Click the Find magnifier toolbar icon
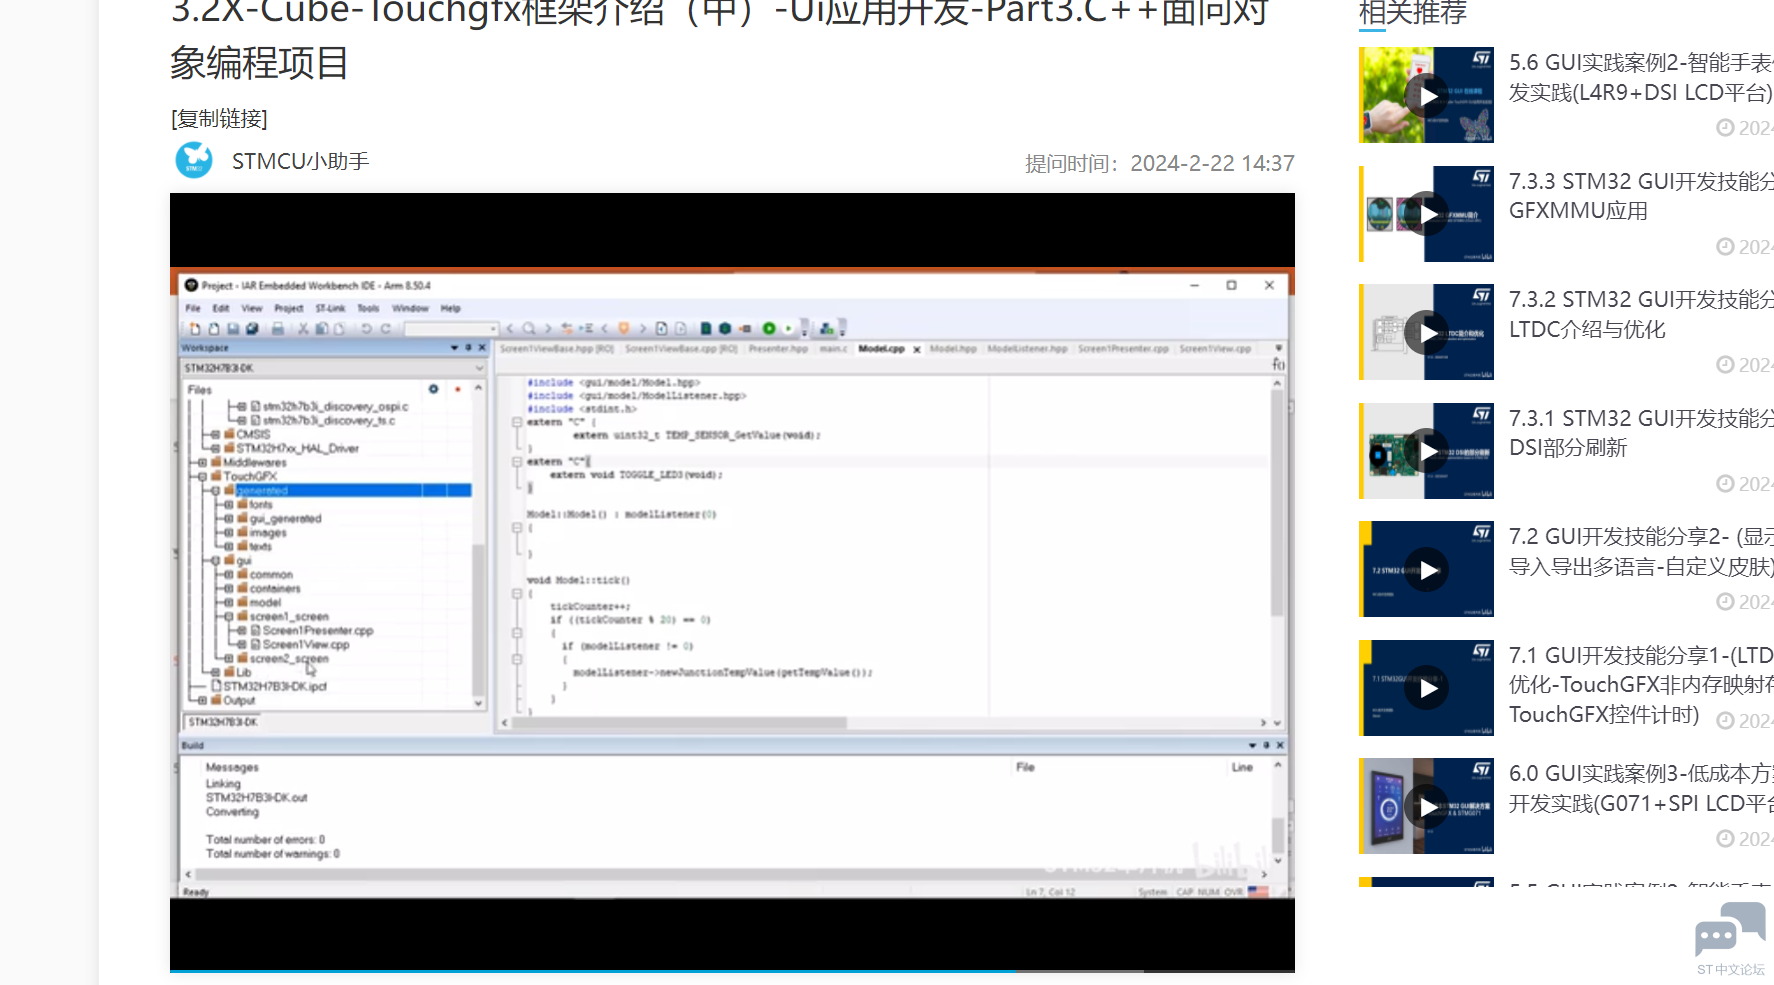 coord(529,328)
